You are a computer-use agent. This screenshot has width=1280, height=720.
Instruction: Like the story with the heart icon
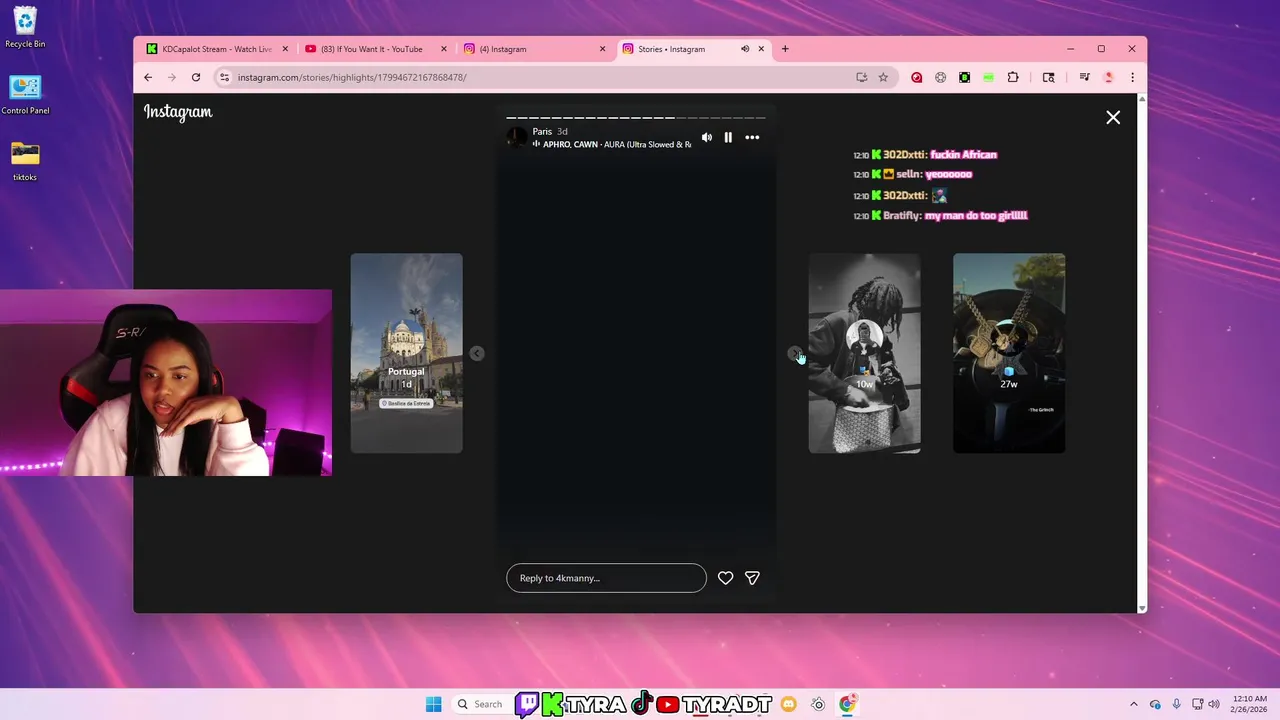pos(726,578)
